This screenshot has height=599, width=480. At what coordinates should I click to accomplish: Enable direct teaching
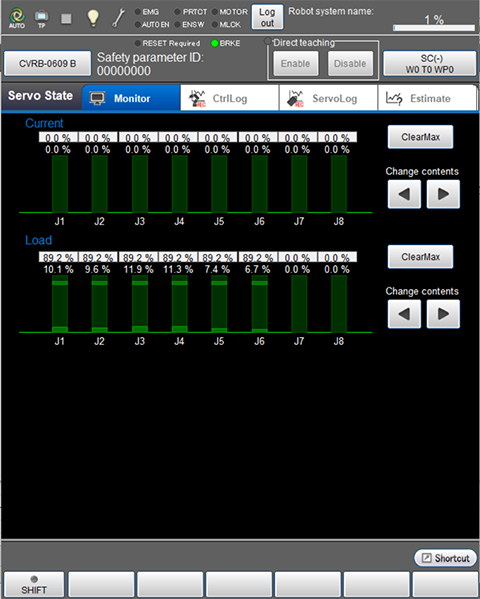click(x=295, y=63)
